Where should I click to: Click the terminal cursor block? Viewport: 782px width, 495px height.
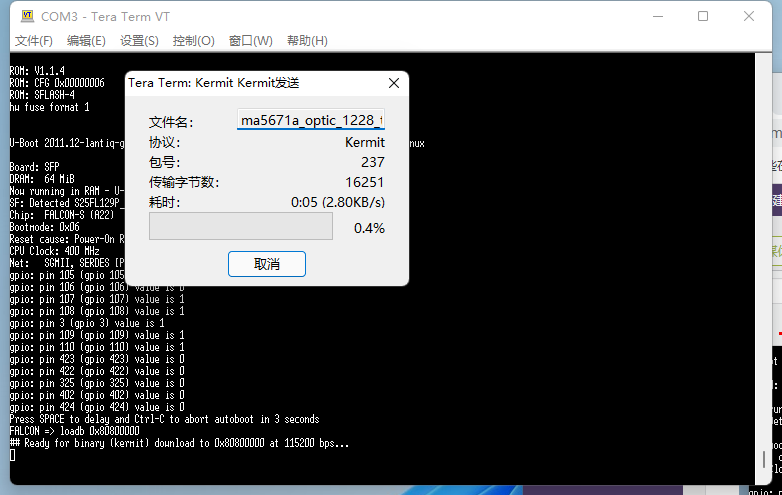tap(12, 455)
